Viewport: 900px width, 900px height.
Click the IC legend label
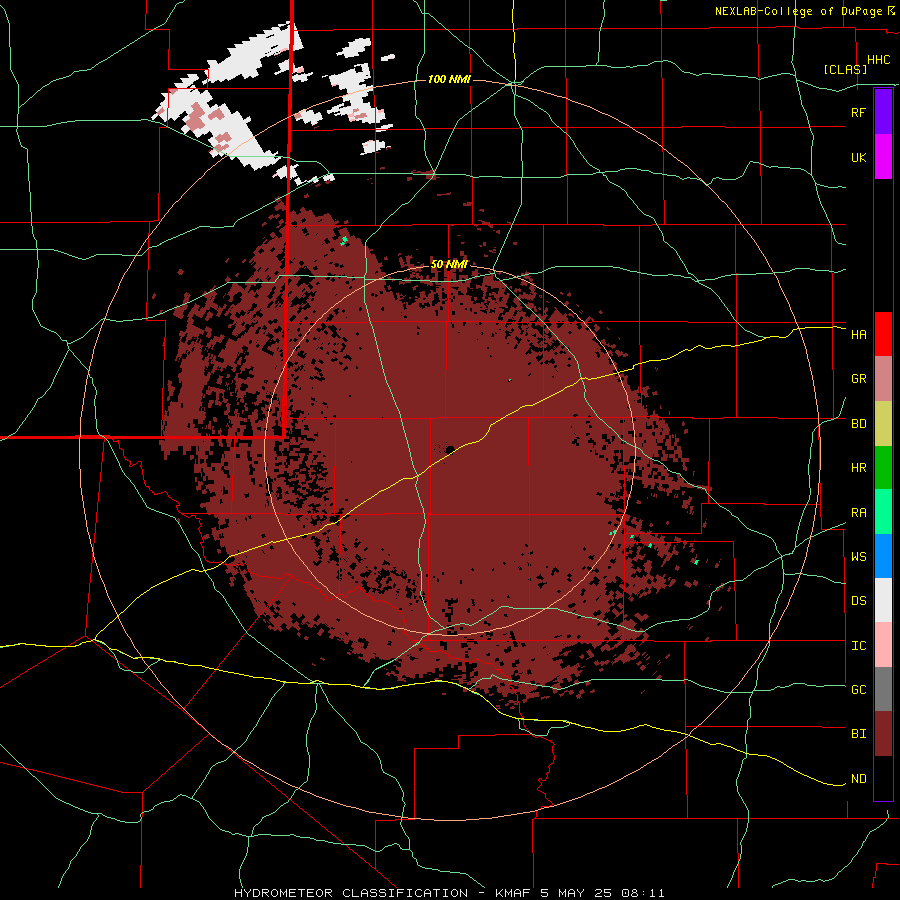[x=858, y=646]
